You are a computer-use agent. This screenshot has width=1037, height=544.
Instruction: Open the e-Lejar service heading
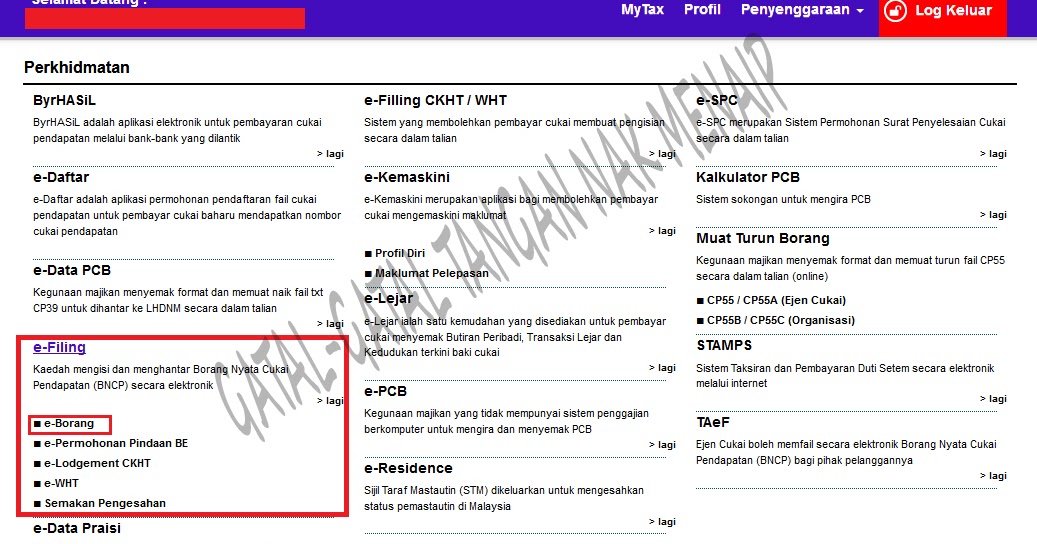tap(388, 299)
